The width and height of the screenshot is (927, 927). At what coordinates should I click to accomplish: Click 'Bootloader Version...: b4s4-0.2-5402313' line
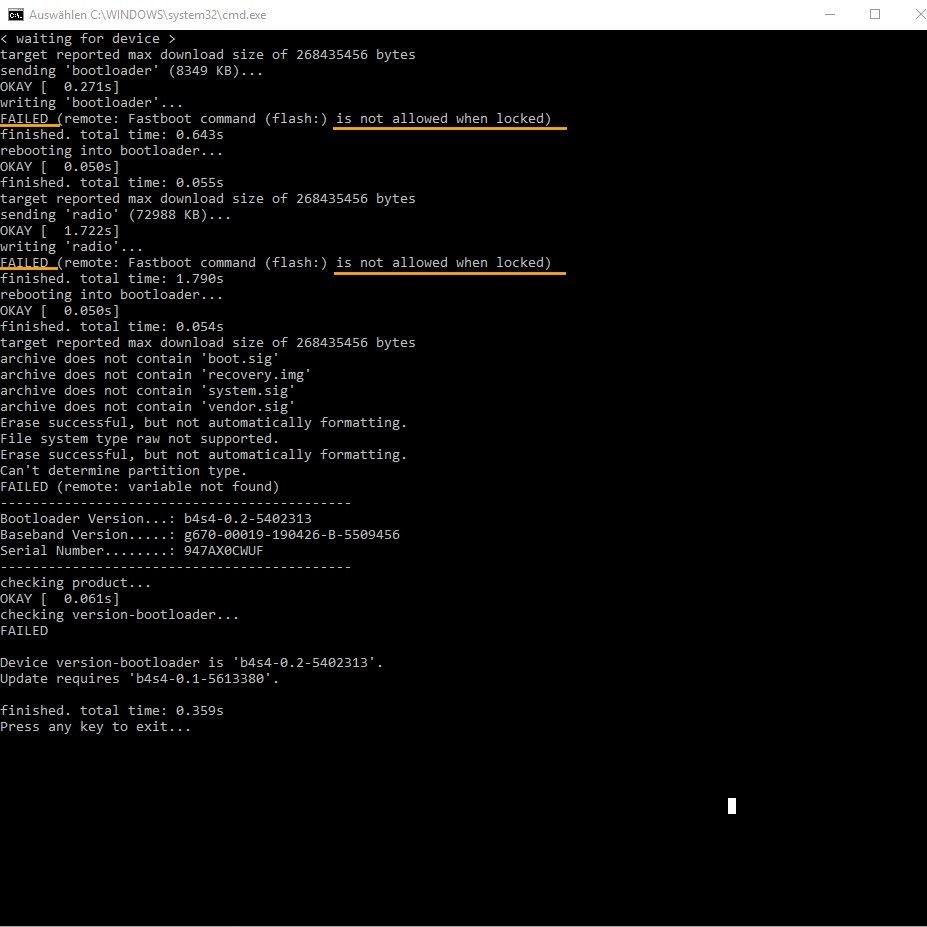155,518
